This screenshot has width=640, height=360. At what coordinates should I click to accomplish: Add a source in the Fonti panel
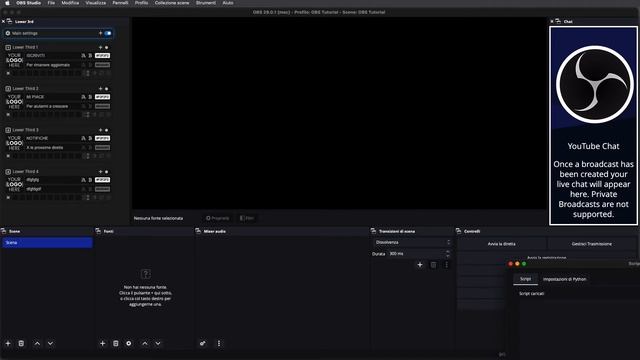102,343
